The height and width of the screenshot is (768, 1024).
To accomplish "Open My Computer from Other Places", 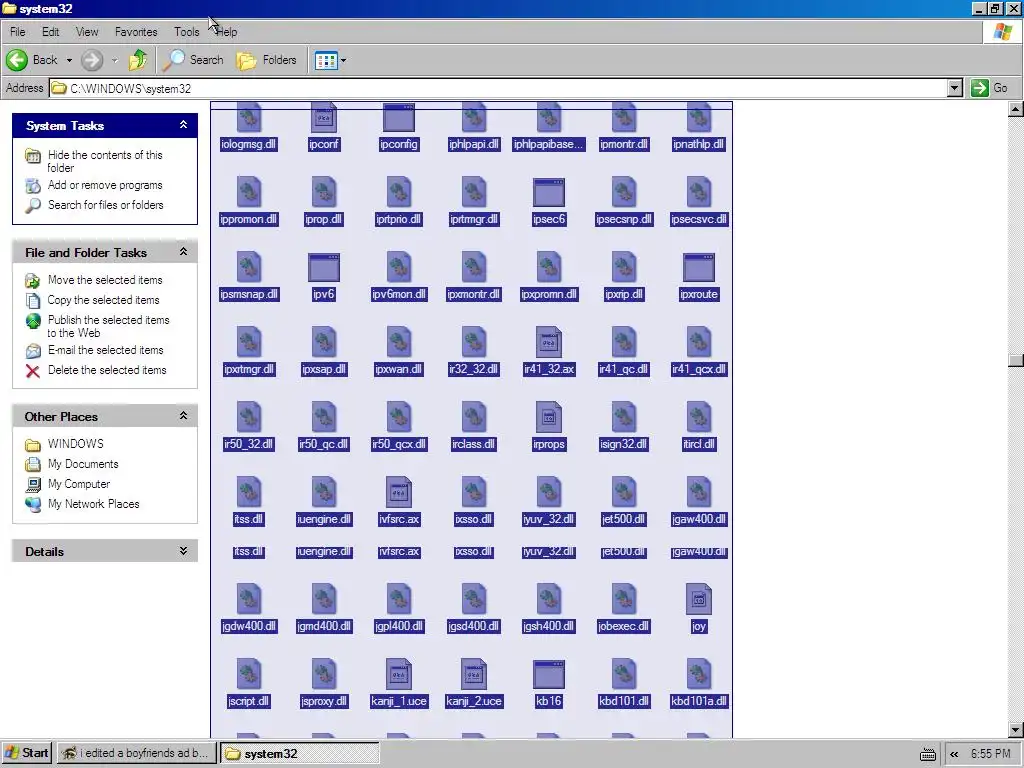I will tap(78, 485).
